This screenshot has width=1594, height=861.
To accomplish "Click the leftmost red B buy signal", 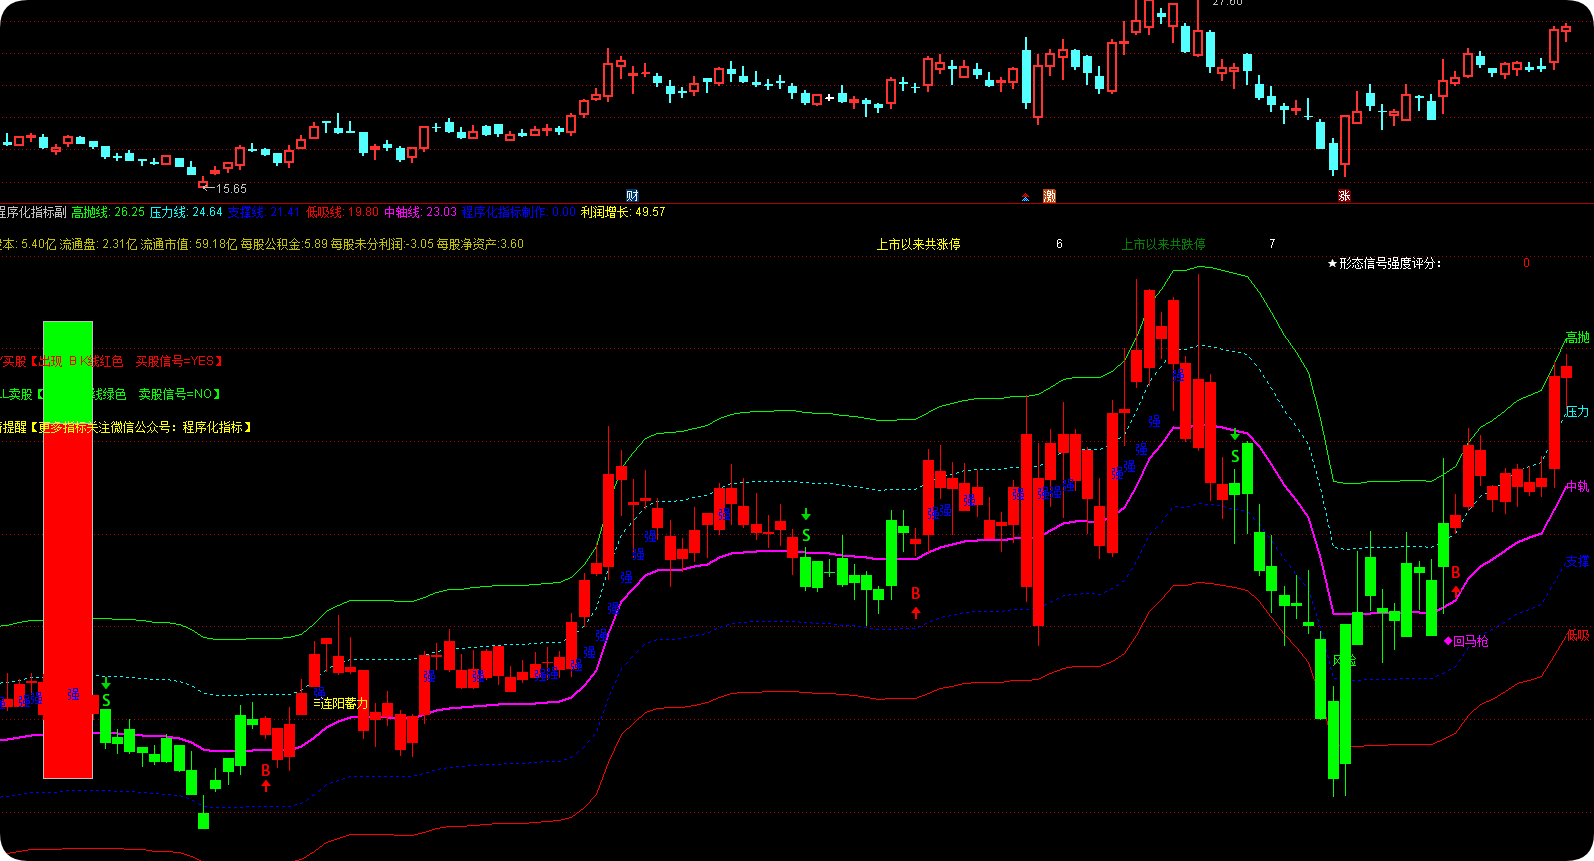I will point(266,770).
